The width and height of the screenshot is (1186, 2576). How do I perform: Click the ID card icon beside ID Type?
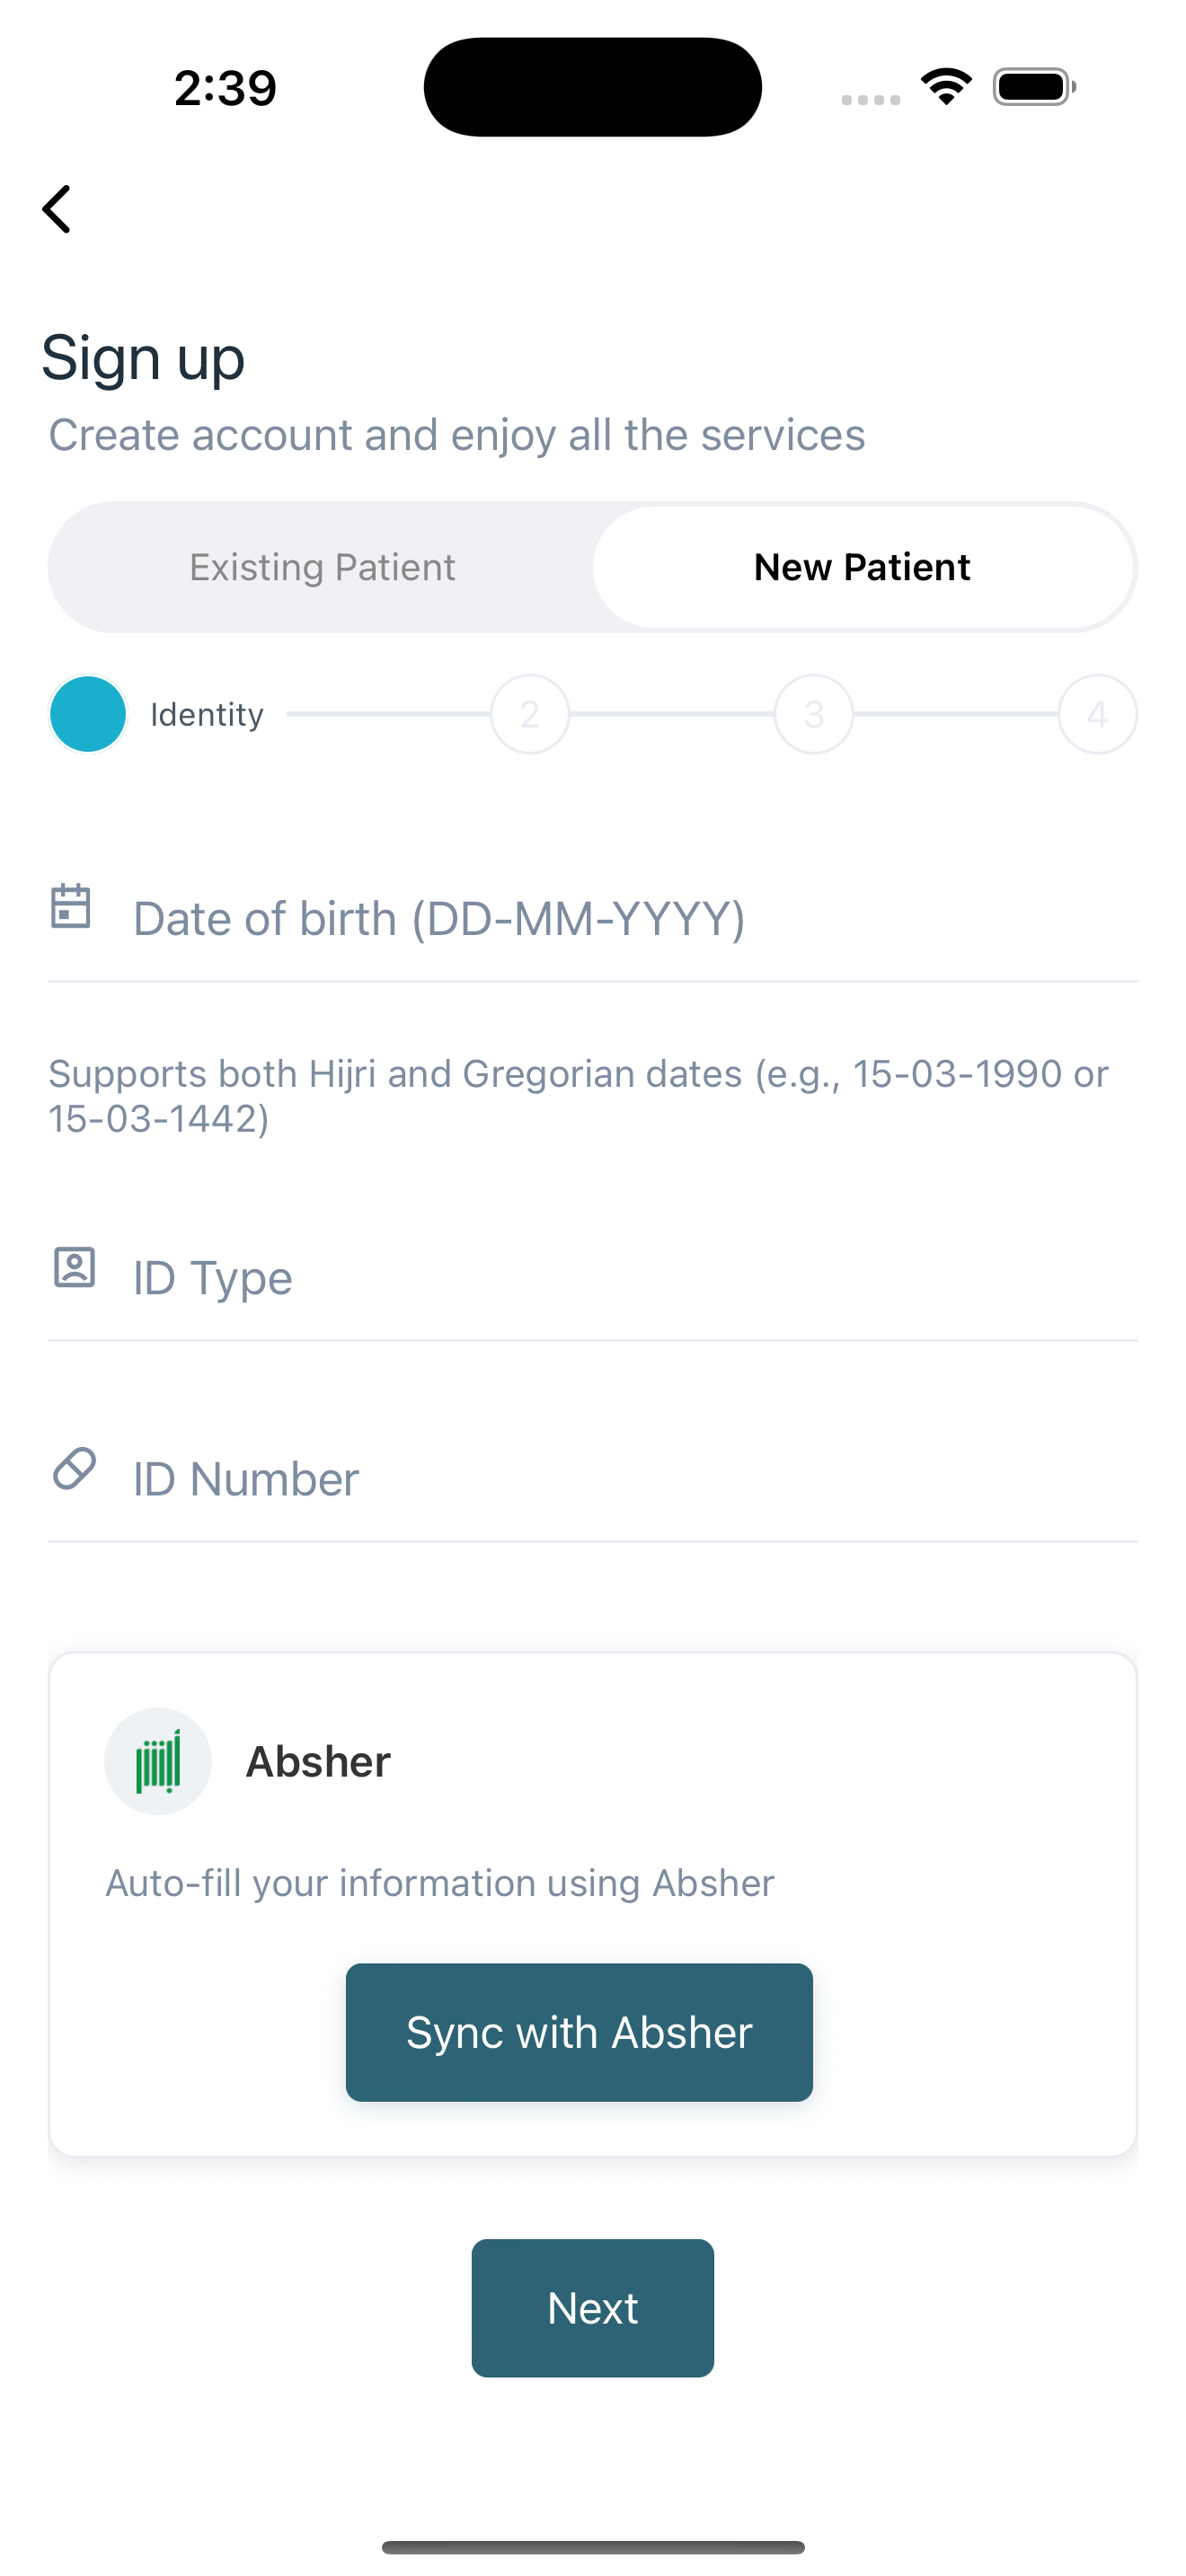coord(74,1267)
